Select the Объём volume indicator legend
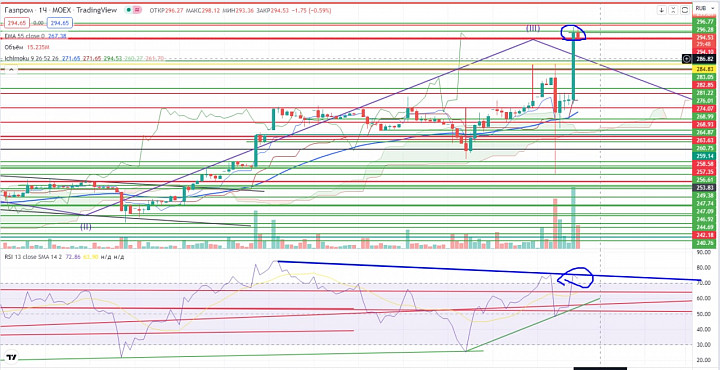The height and width of the screenshot is (370, 720). [x=27, y=47]
